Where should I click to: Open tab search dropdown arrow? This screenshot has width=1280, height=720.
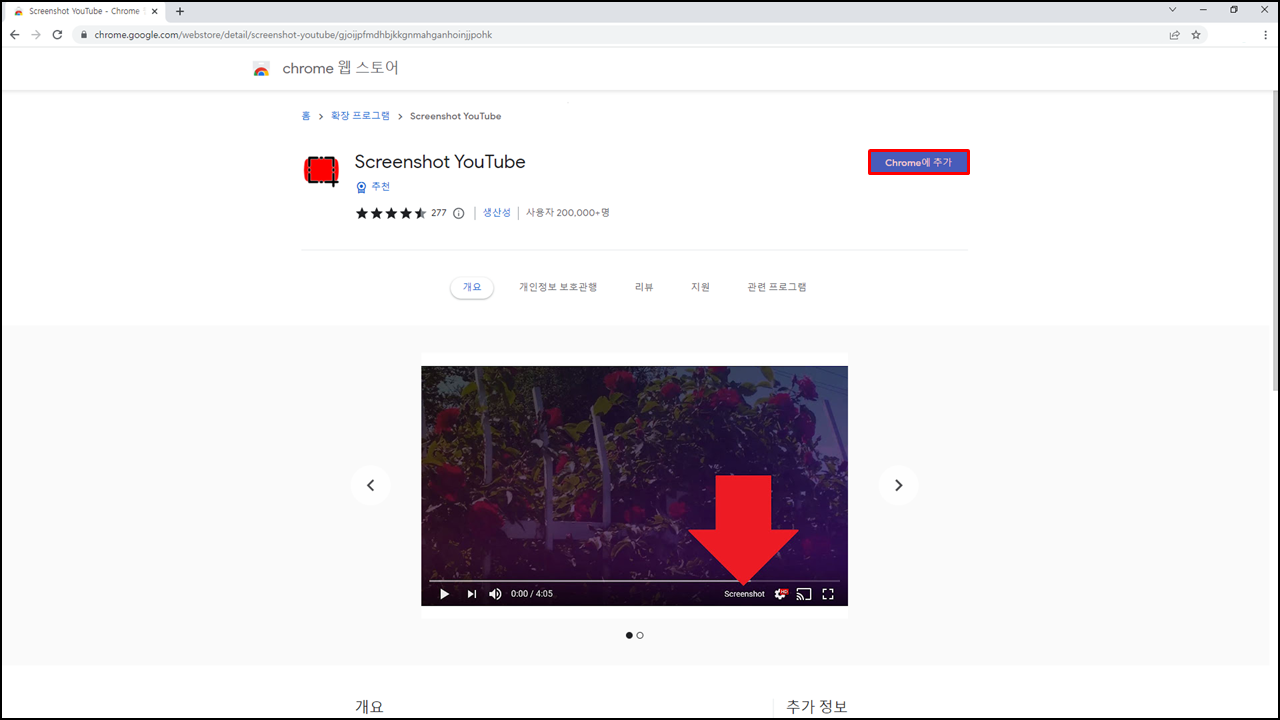[x=1173, y=9]
